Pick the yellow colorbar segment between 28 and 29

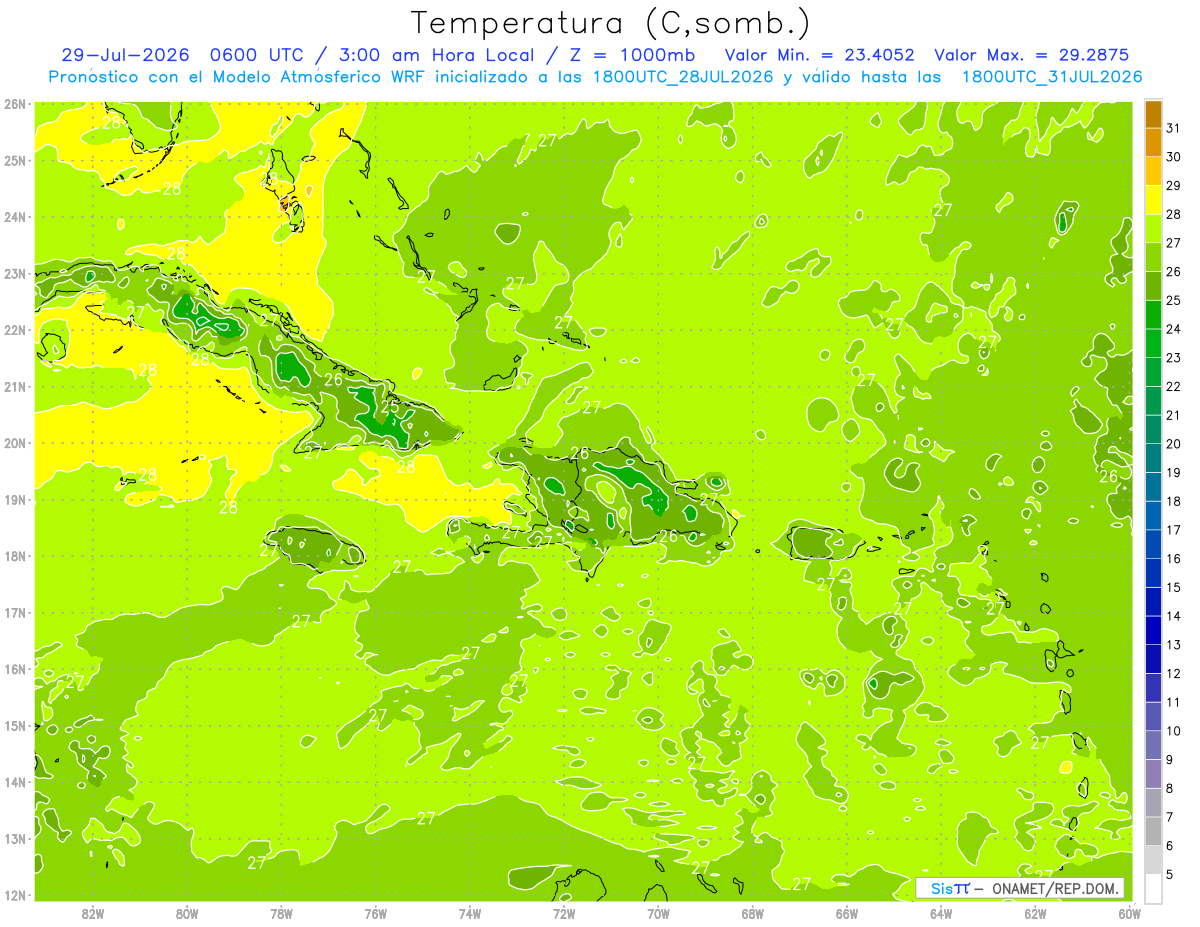(1153, 199)
